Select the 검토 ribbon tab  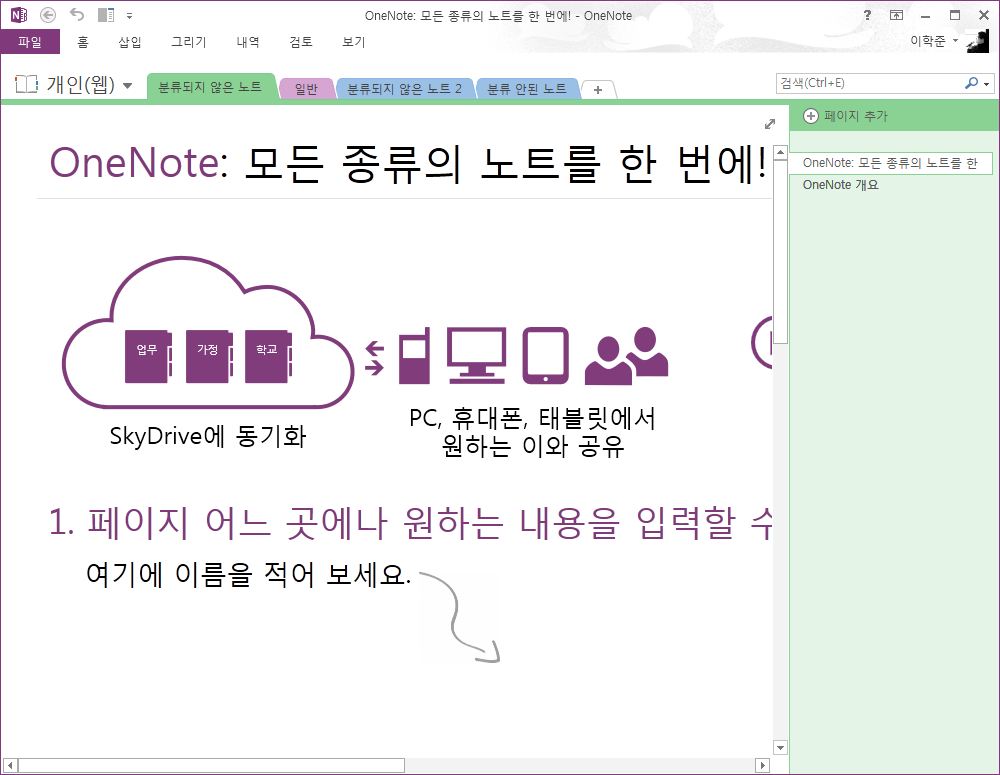(x=300, y=42)
